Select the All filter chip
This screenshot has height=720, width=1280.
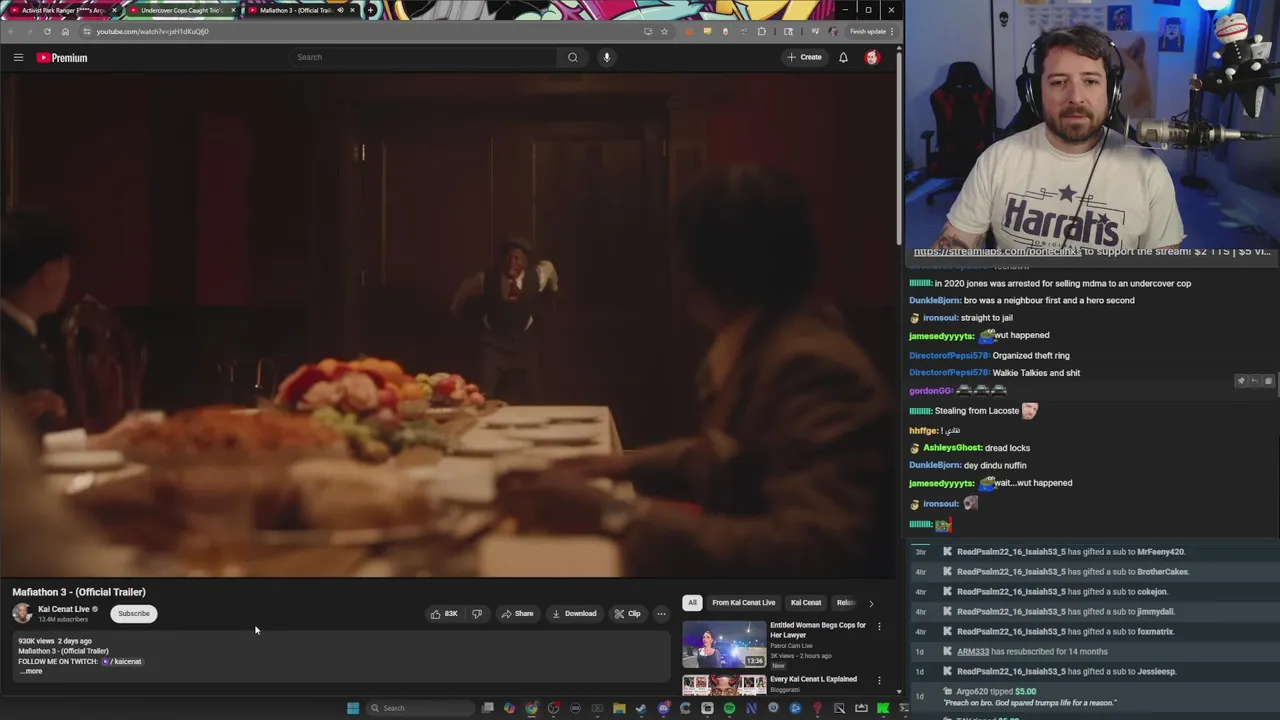pos(692,603)
